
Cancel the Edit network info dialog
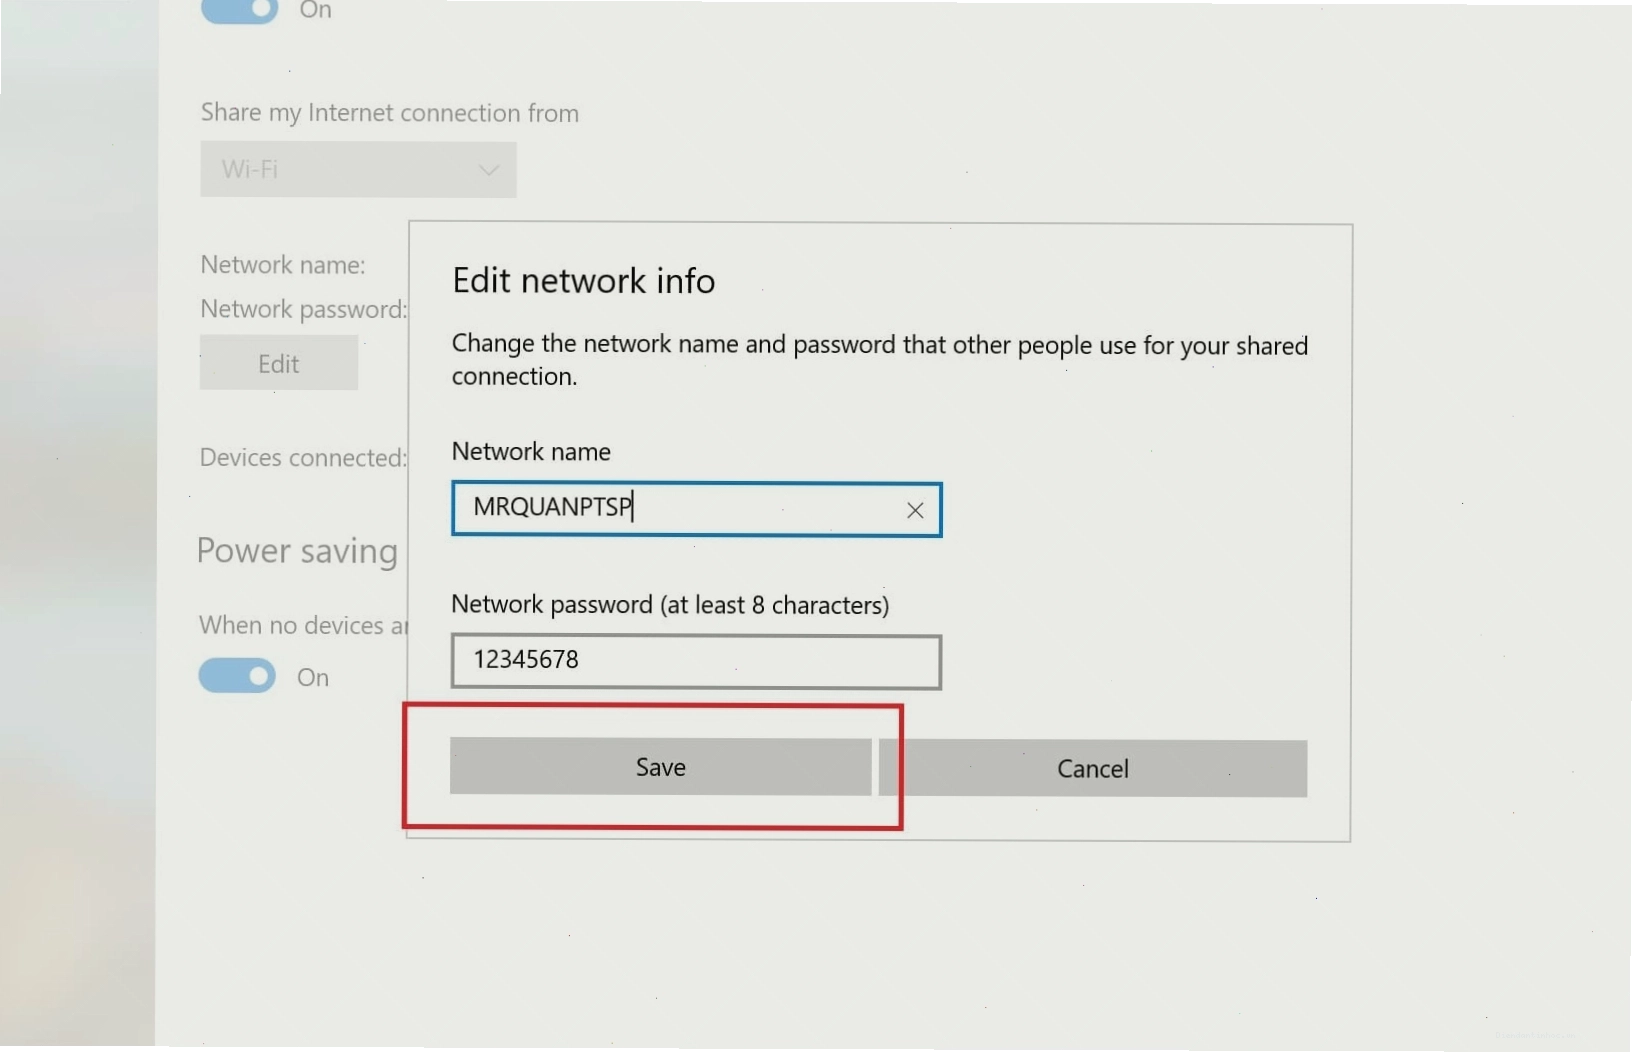pos(1092,768)
